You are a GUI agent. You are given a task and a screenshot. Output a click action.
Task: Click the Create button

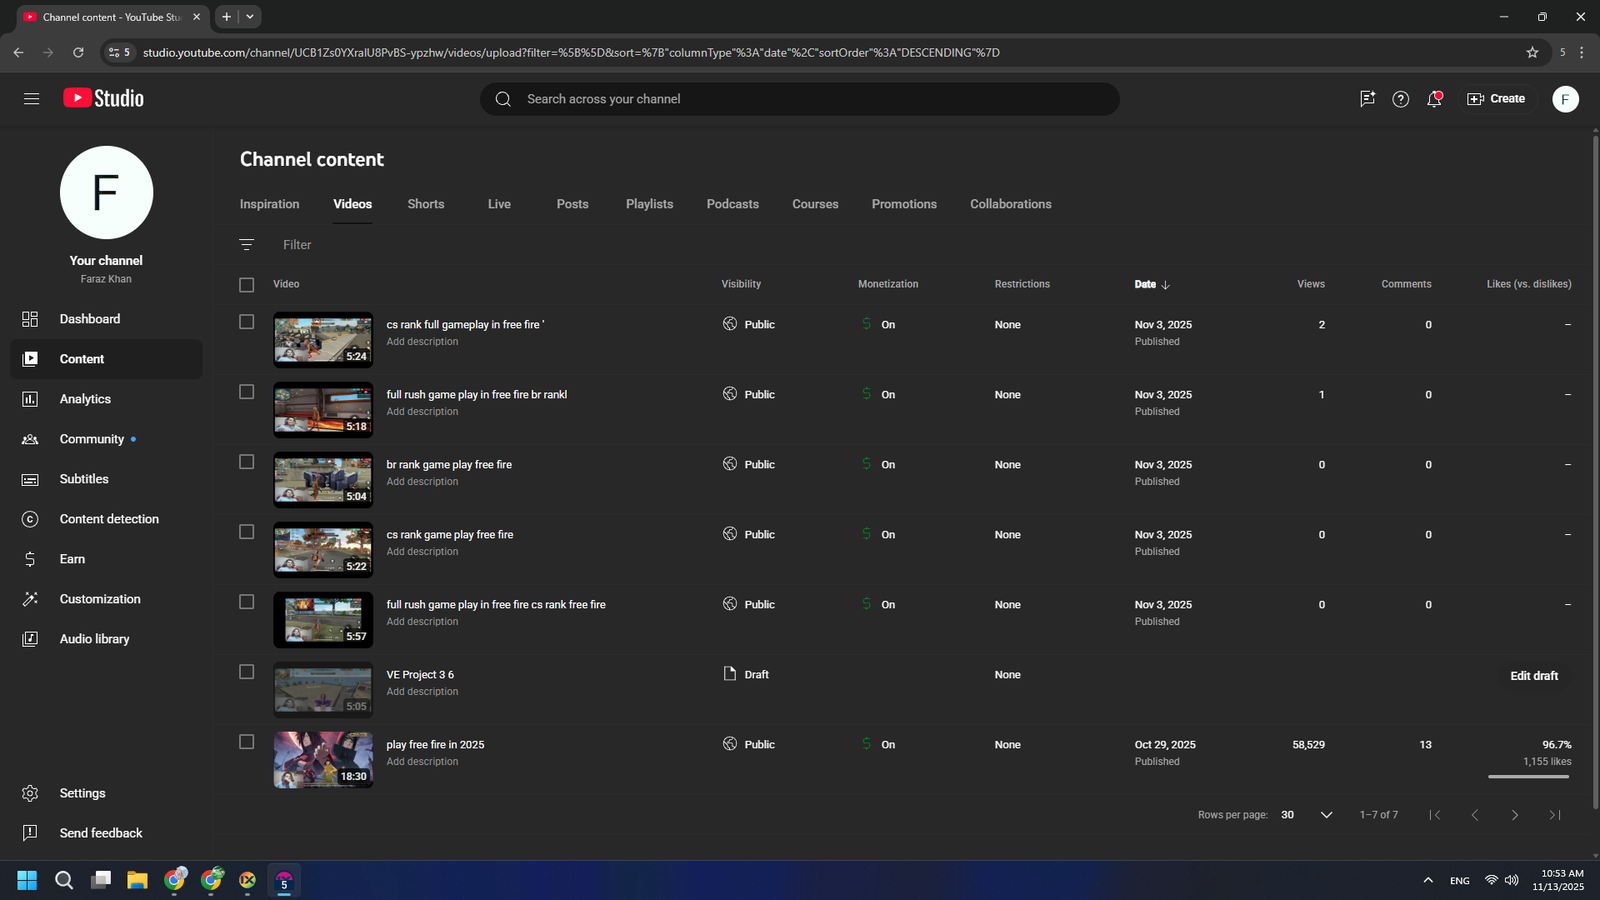[1496, 99]
